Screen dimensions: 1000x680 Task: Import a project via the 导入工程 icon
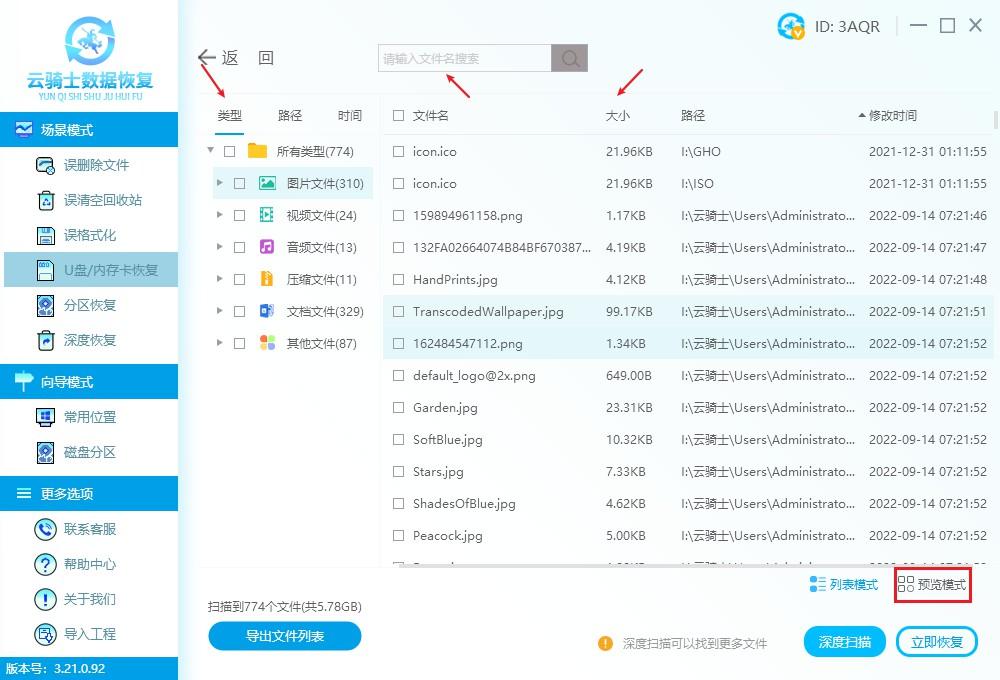pyautogui.click(x=45, y=634)
